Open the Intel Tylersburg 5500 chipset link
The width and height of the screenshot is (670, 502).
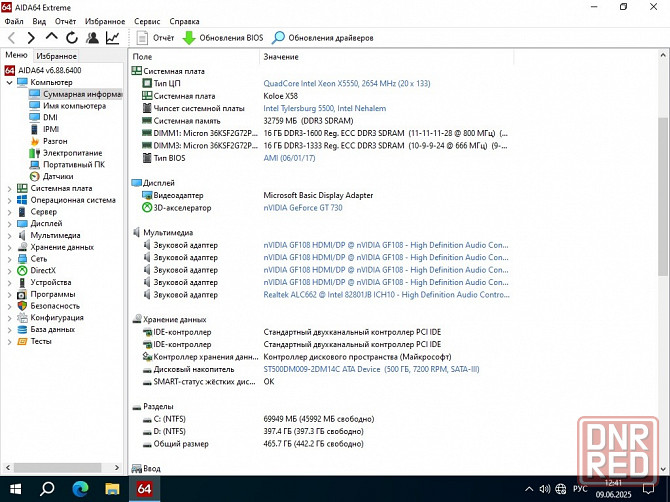point(324,109)
